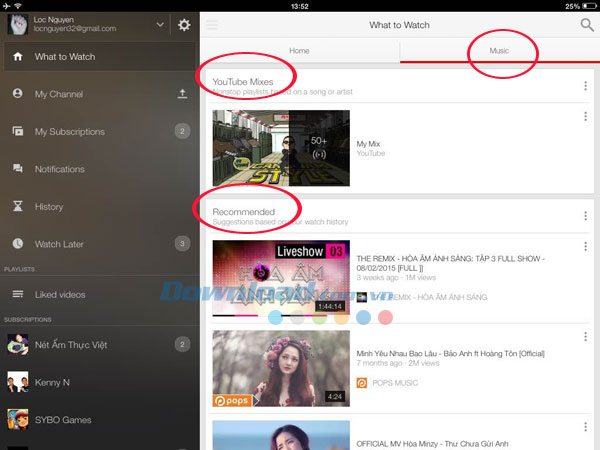Open more options for My Mix item
Image resolution: width=600 pixels, height=450 pixels.
click(x=585, y=116)
